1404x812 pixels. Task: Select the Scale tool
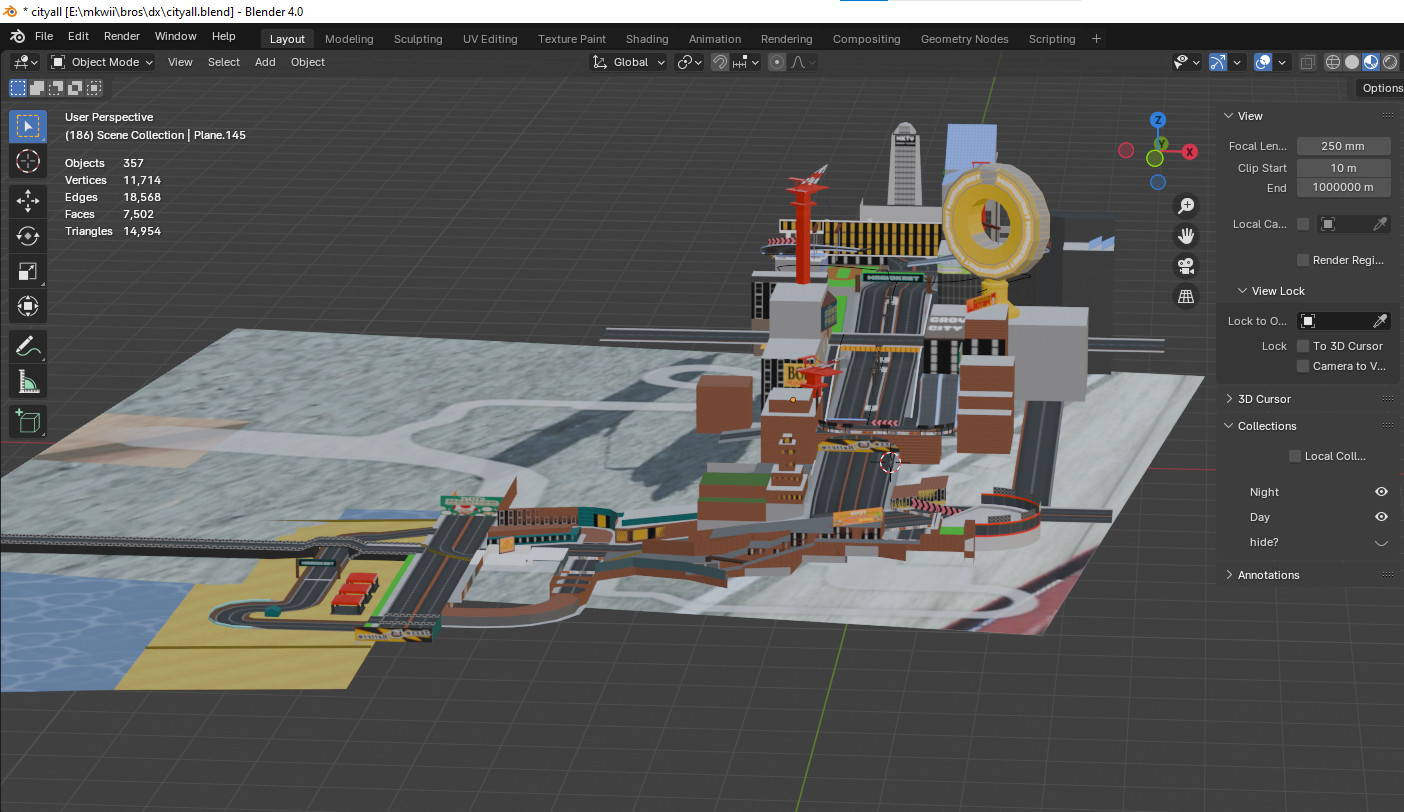click(28, 271)
